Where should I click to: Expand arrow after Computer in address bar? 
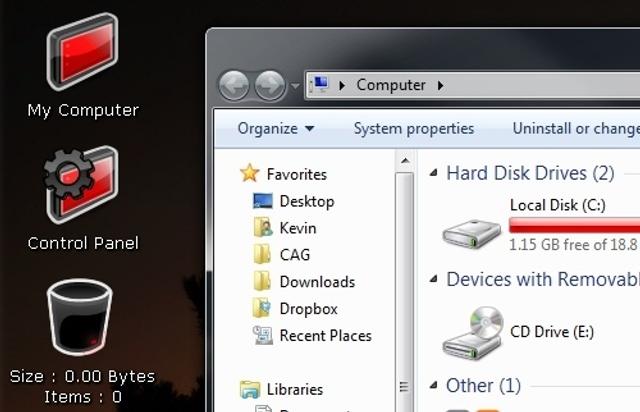point(440,85)
